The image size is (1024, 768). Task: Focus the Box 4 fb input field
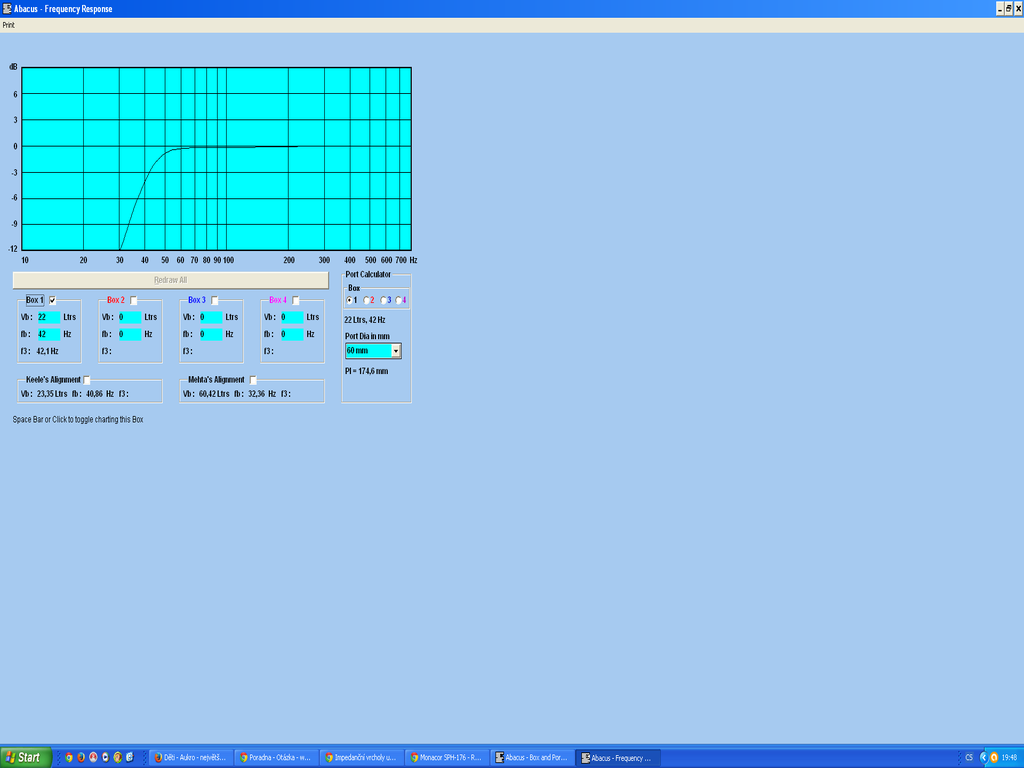tap(292, 334)
